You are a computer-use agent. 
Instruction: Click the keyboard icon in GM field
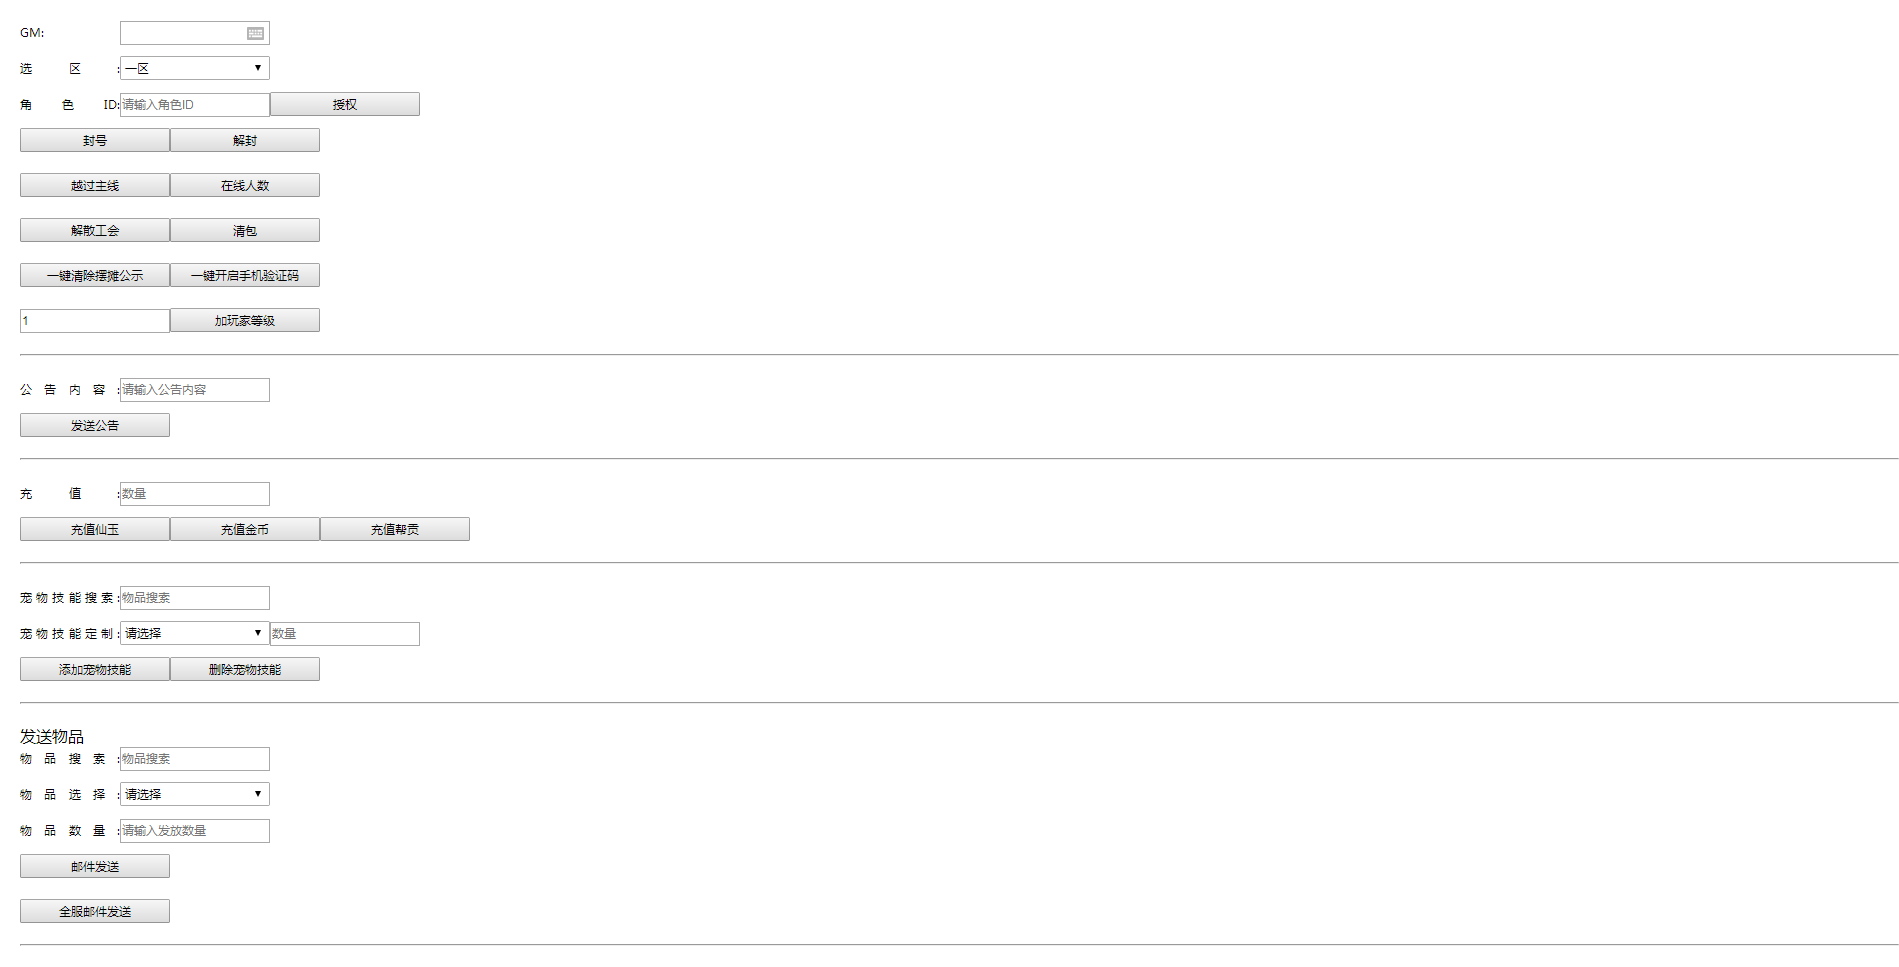[256, 33]
